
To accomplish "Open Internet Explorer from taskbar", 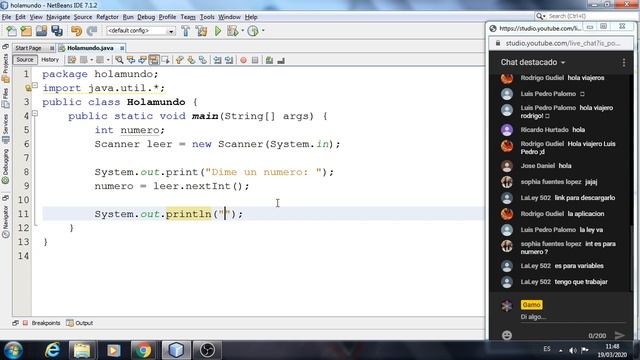I will (52, 350).
